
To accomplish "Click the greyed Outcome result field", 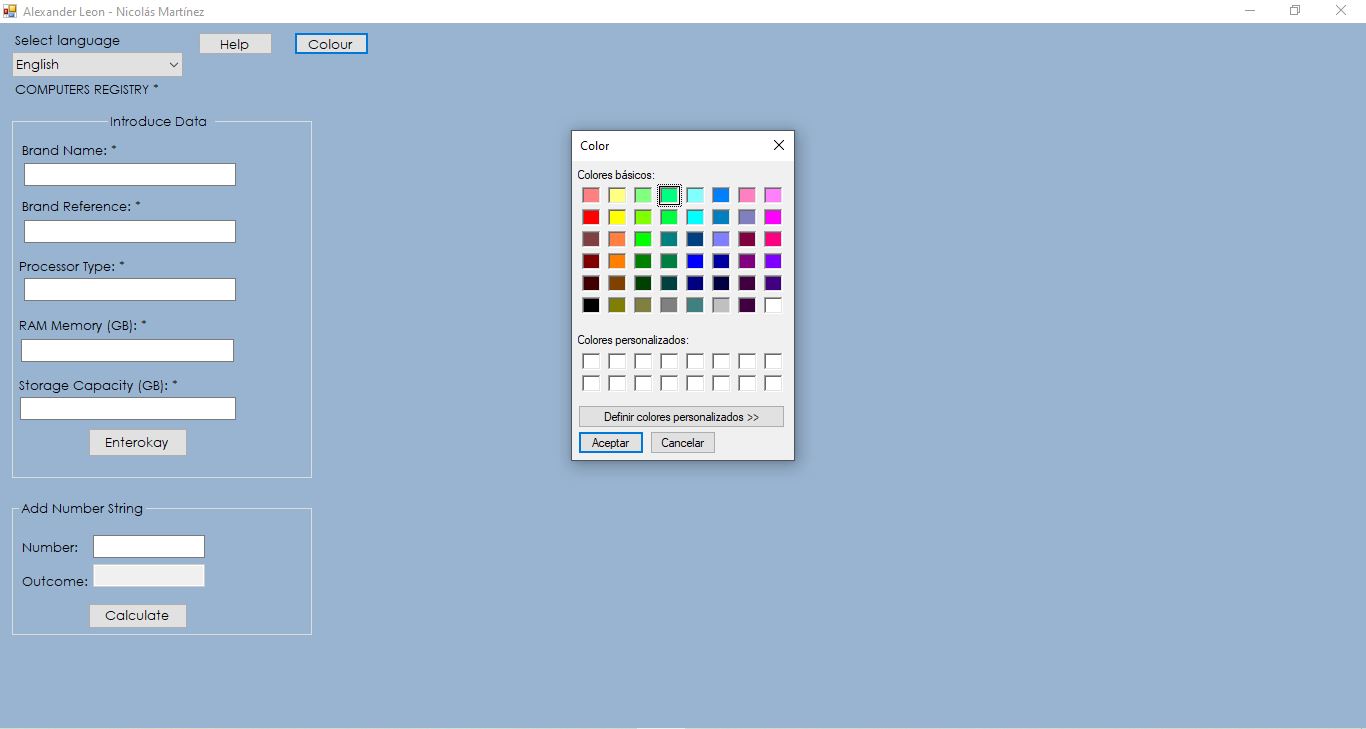I will point(149,576).
